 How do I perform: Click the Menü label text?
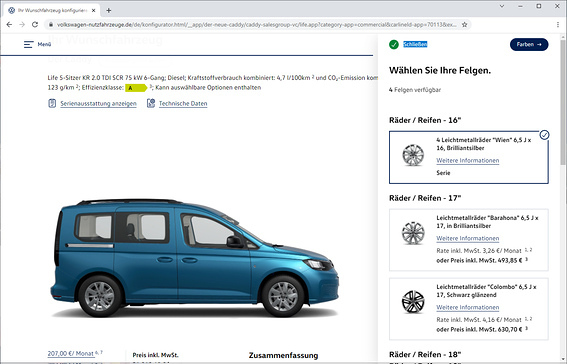point(44,44)
